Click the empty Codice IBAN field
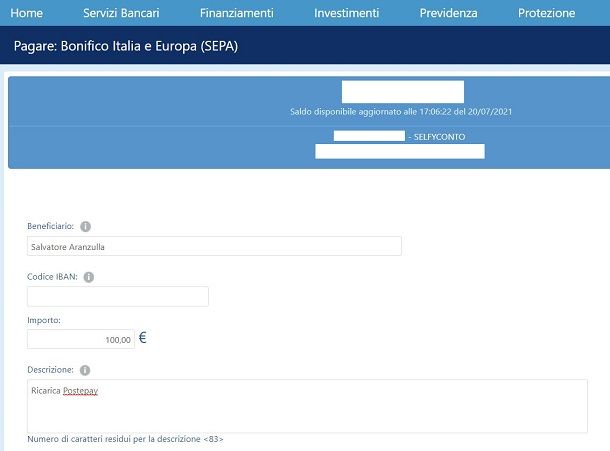Viewport: 610px width, 451px height. coord(118,297)
